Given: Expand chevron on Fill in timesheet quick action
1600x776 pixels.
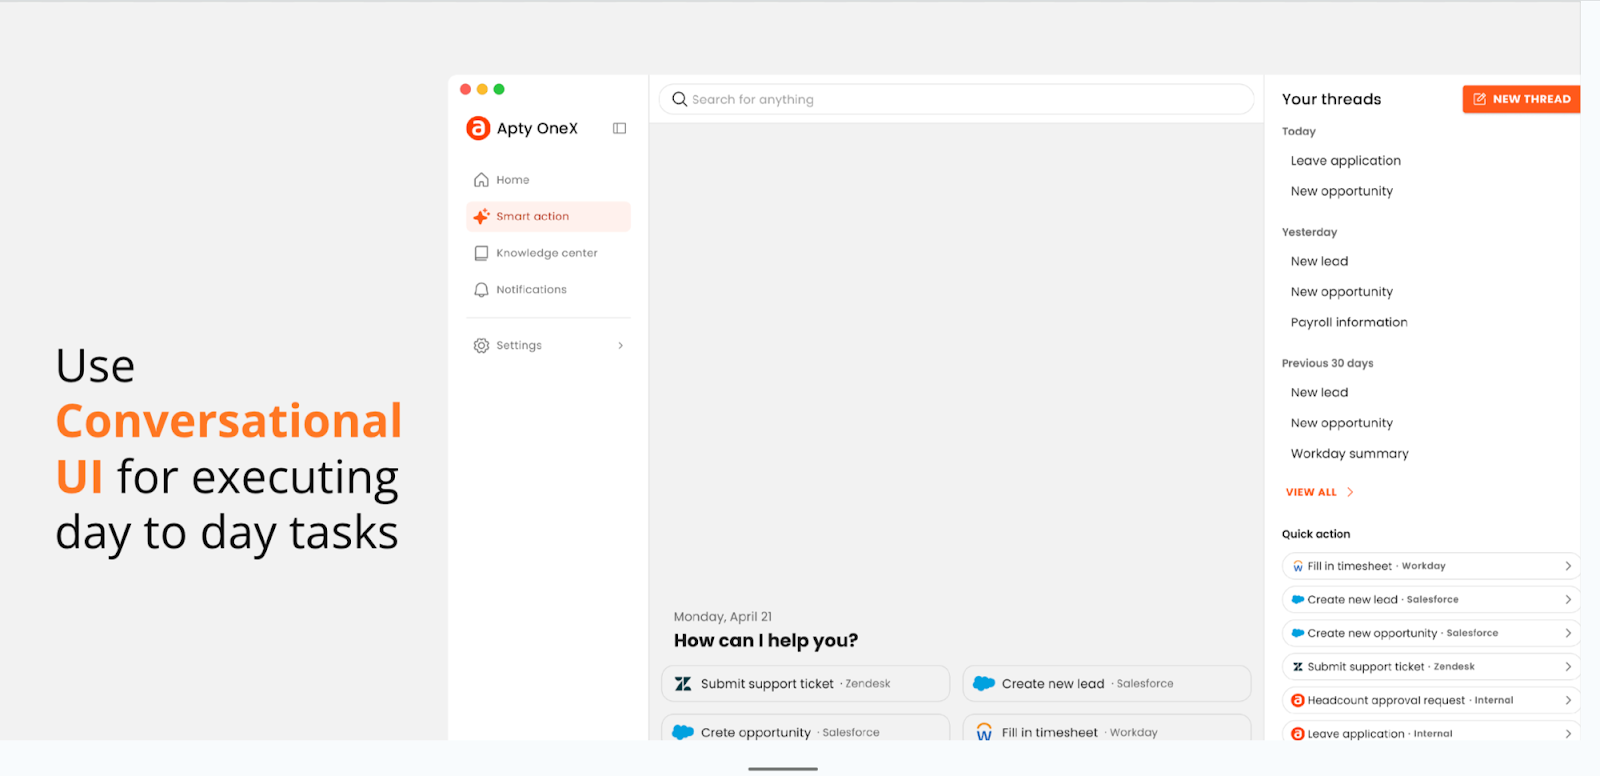Looking at the screenshot, I should [x=1568, y=566].
